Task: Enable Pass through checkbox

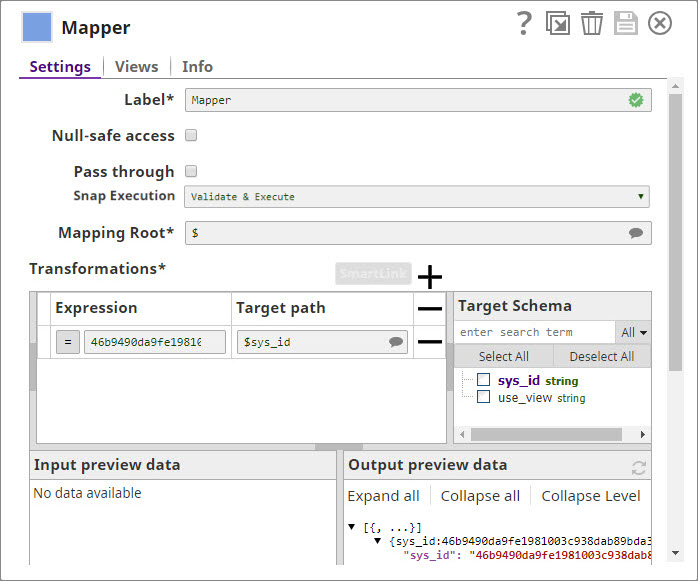Action: (191, 171)
